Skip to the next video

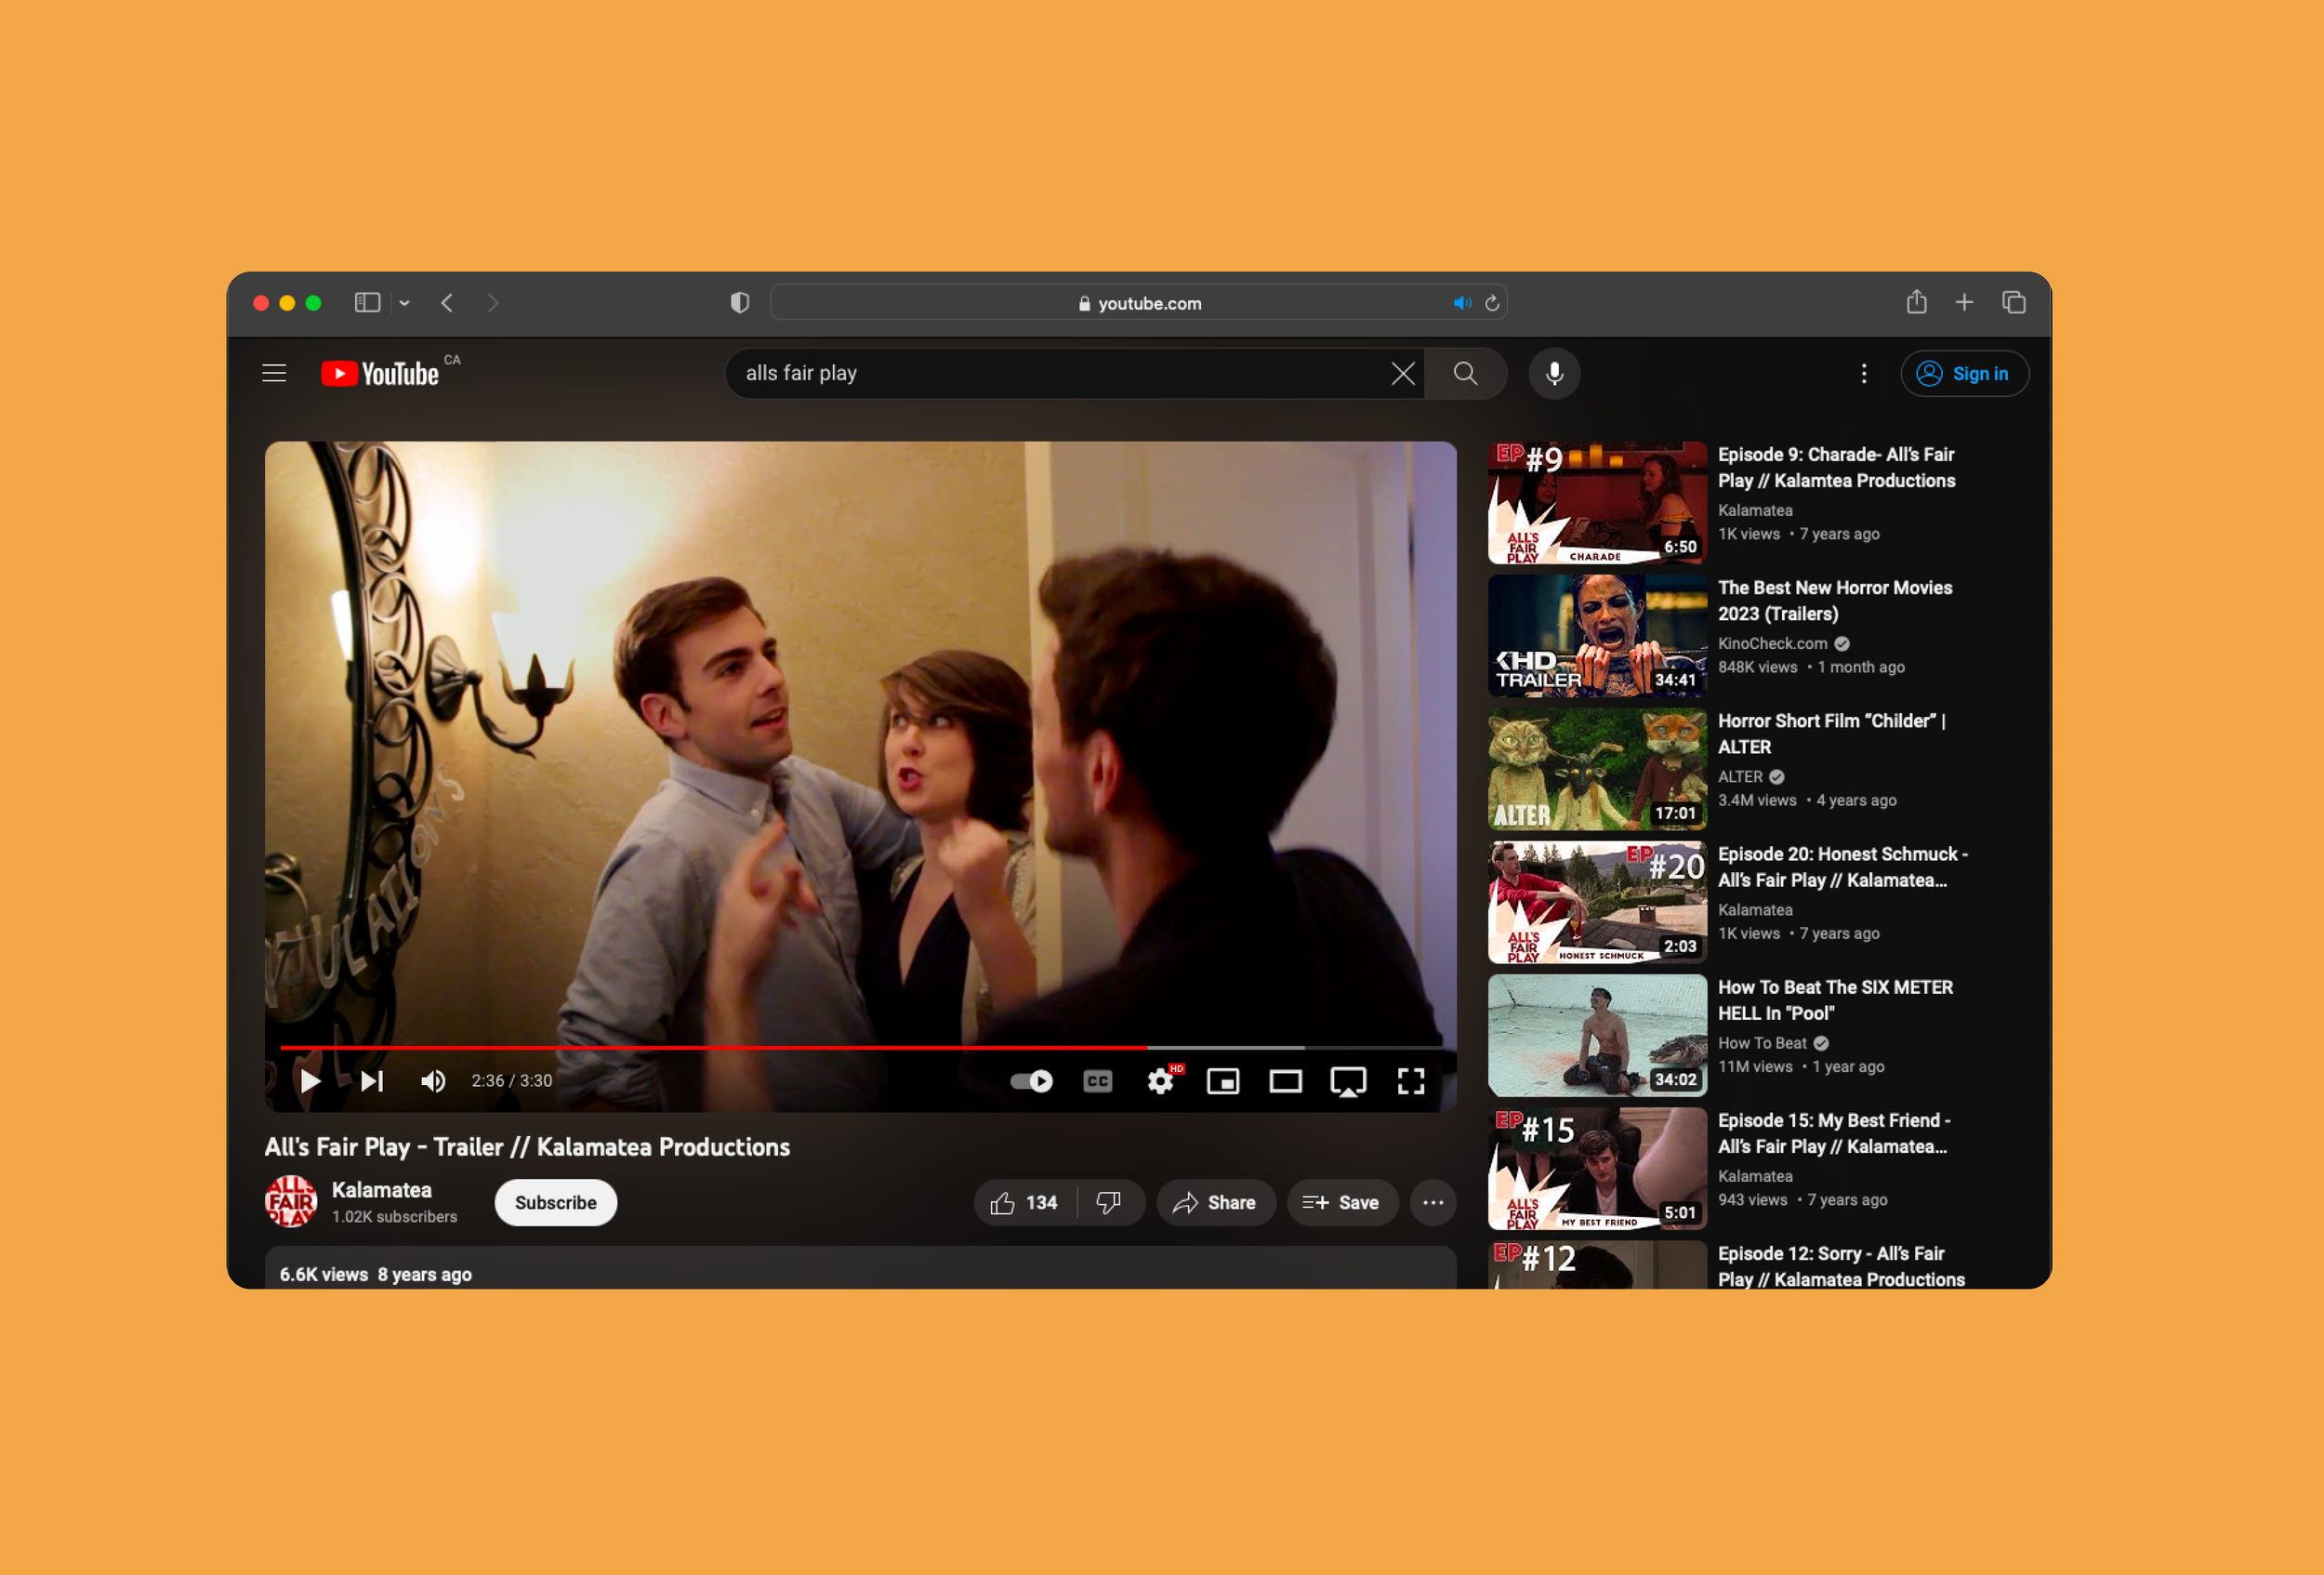[x=371, y=1081]
